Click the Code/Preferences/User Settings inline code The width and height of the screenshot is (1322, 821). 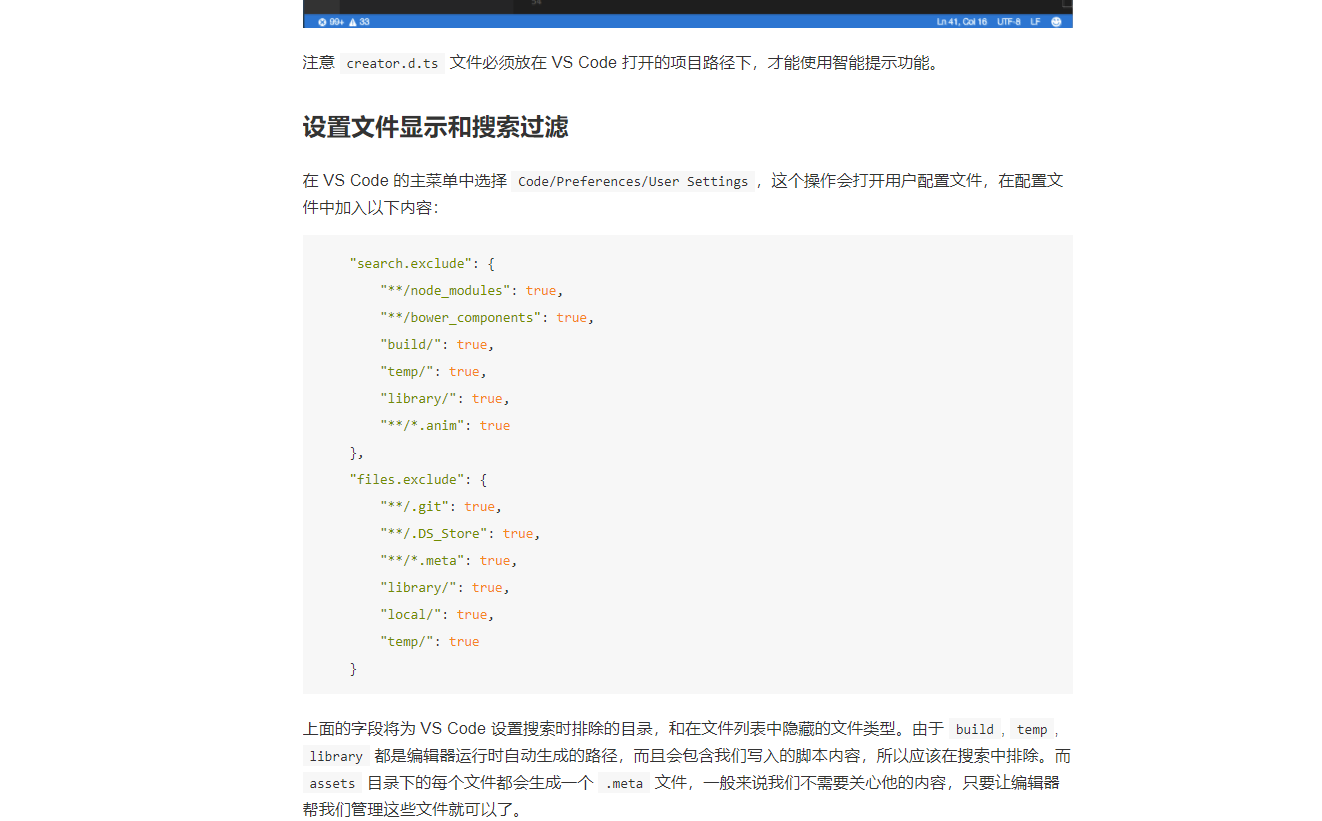tap(633, 181)
